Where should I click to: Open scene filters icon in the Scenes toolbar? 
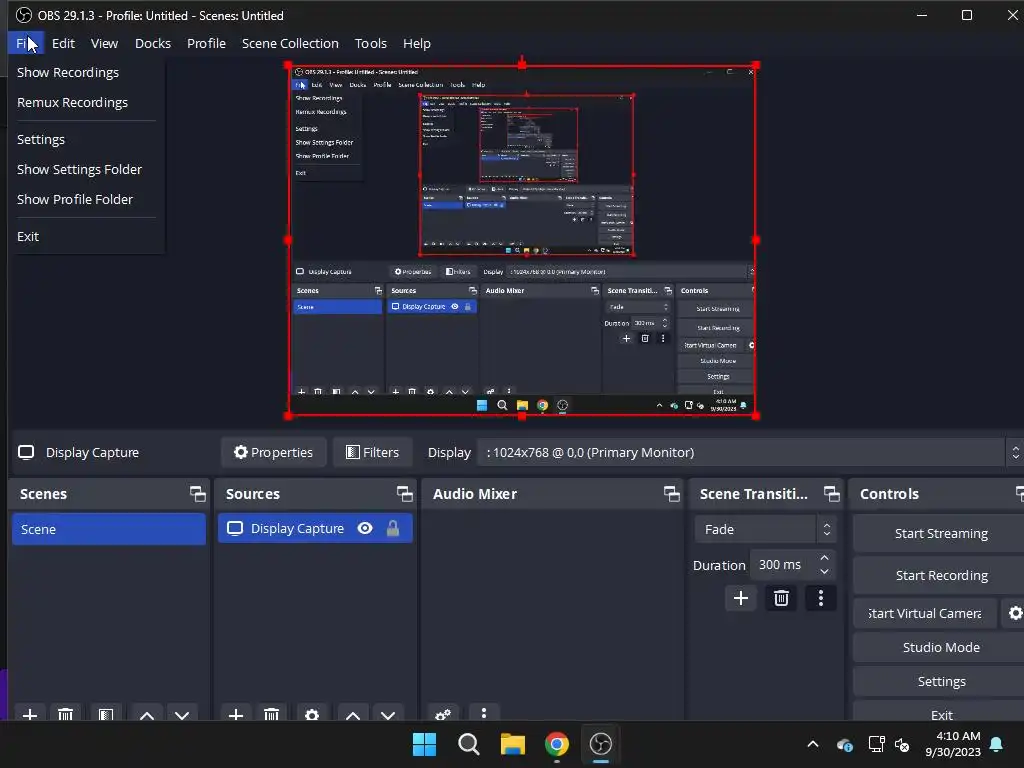click(x=106, y=714)
